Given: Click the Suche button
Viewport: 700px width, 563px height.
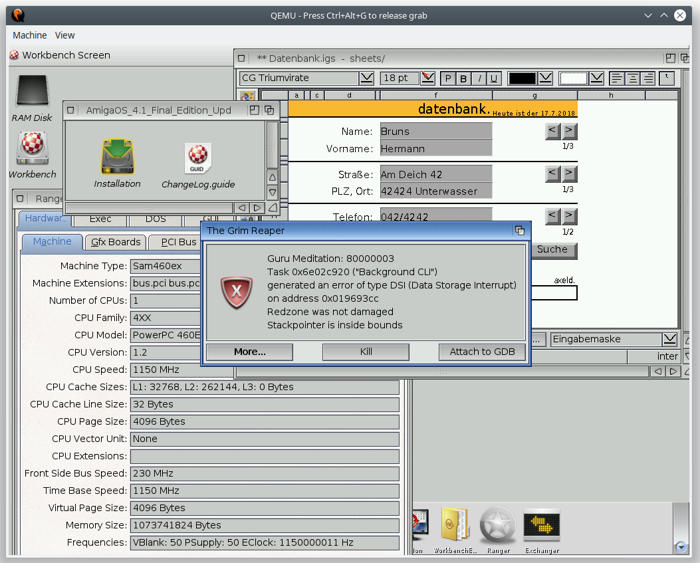Looking at the screenshot, I should click(x=552, y=250).
